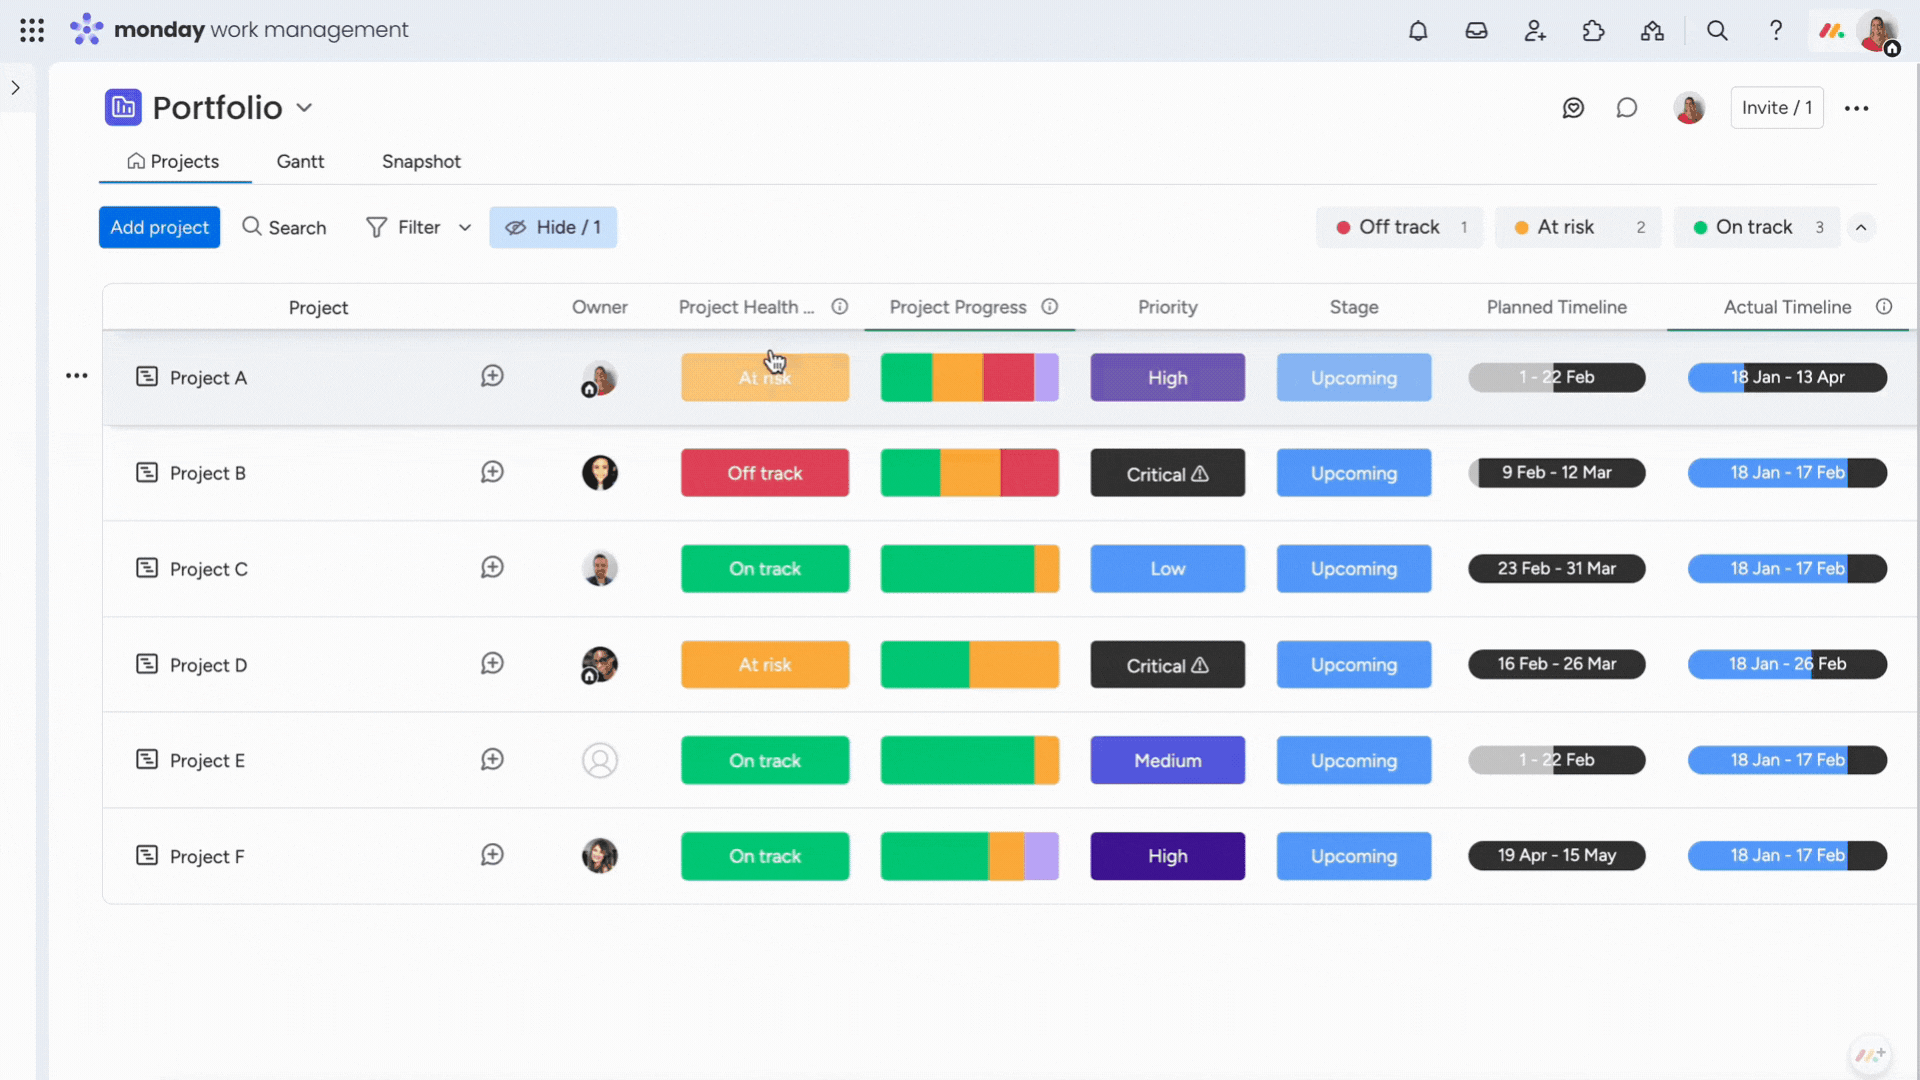The height and width of the screenshot is (1080, 1920).
Task: Click the AI assistant floating icon
Action: (x=1869, y=1055)
